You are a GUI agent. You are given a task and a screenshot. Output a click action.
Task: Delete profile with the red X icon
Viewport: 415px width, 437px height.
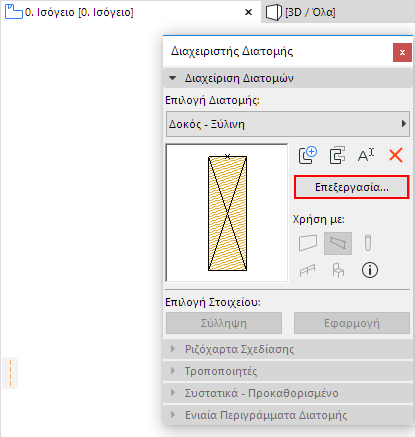click(396, 155)
